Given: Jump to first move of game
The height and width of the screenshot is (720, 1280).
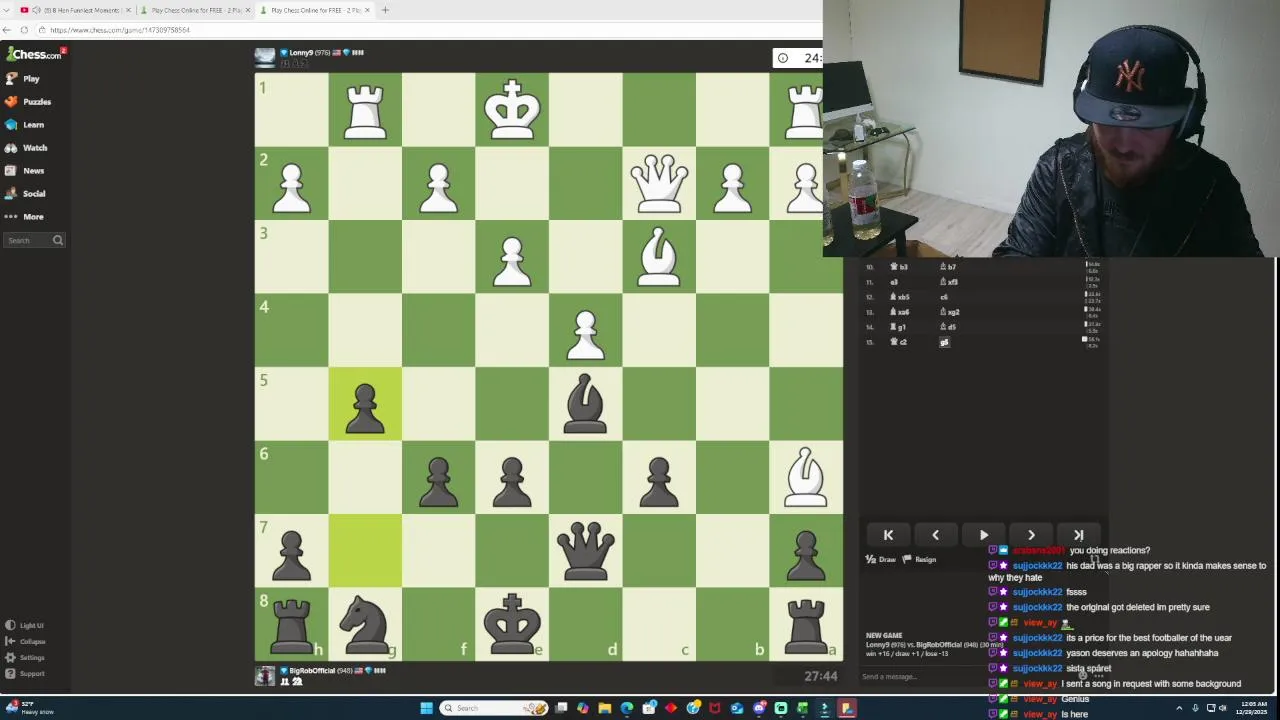Looking at the screenshot, I should click(888, 535).
